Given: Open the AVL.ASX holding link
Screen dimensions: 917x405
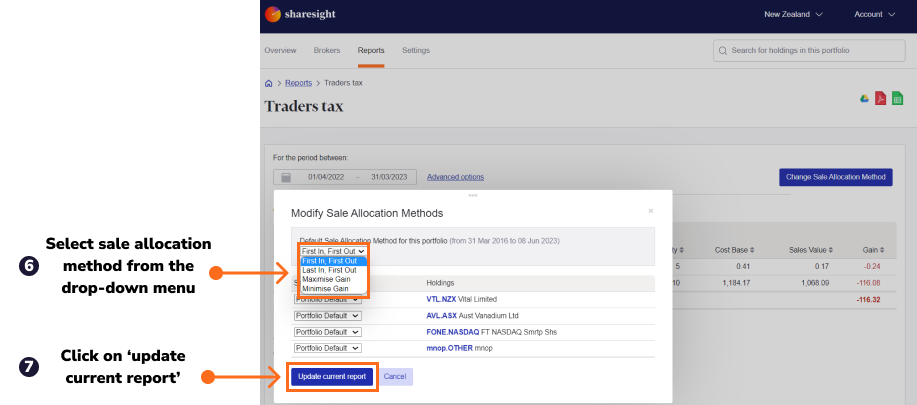Looking at the screenshot, I should [442, 316].
